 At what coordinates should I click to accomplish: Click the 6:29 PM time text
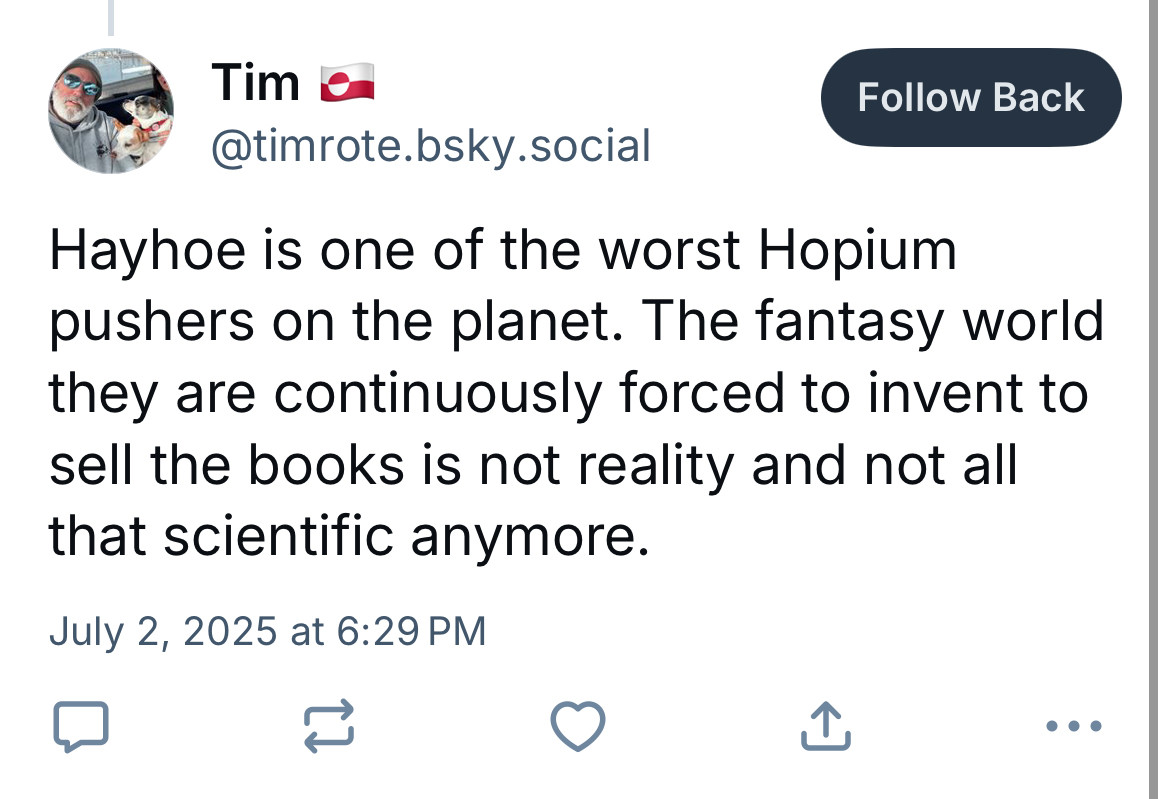pos(411,632)
